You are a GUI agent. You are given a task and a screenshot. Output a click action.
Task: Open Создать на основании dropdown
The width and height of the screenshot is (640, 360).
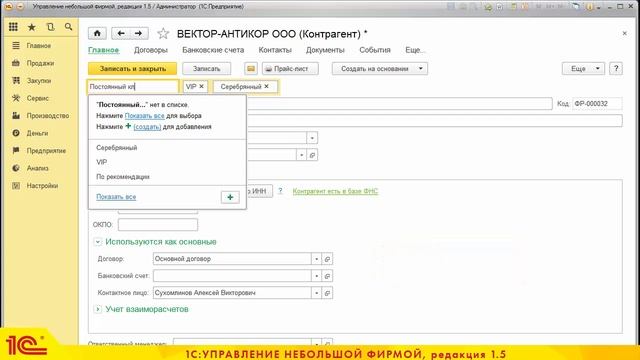point(380,69)
